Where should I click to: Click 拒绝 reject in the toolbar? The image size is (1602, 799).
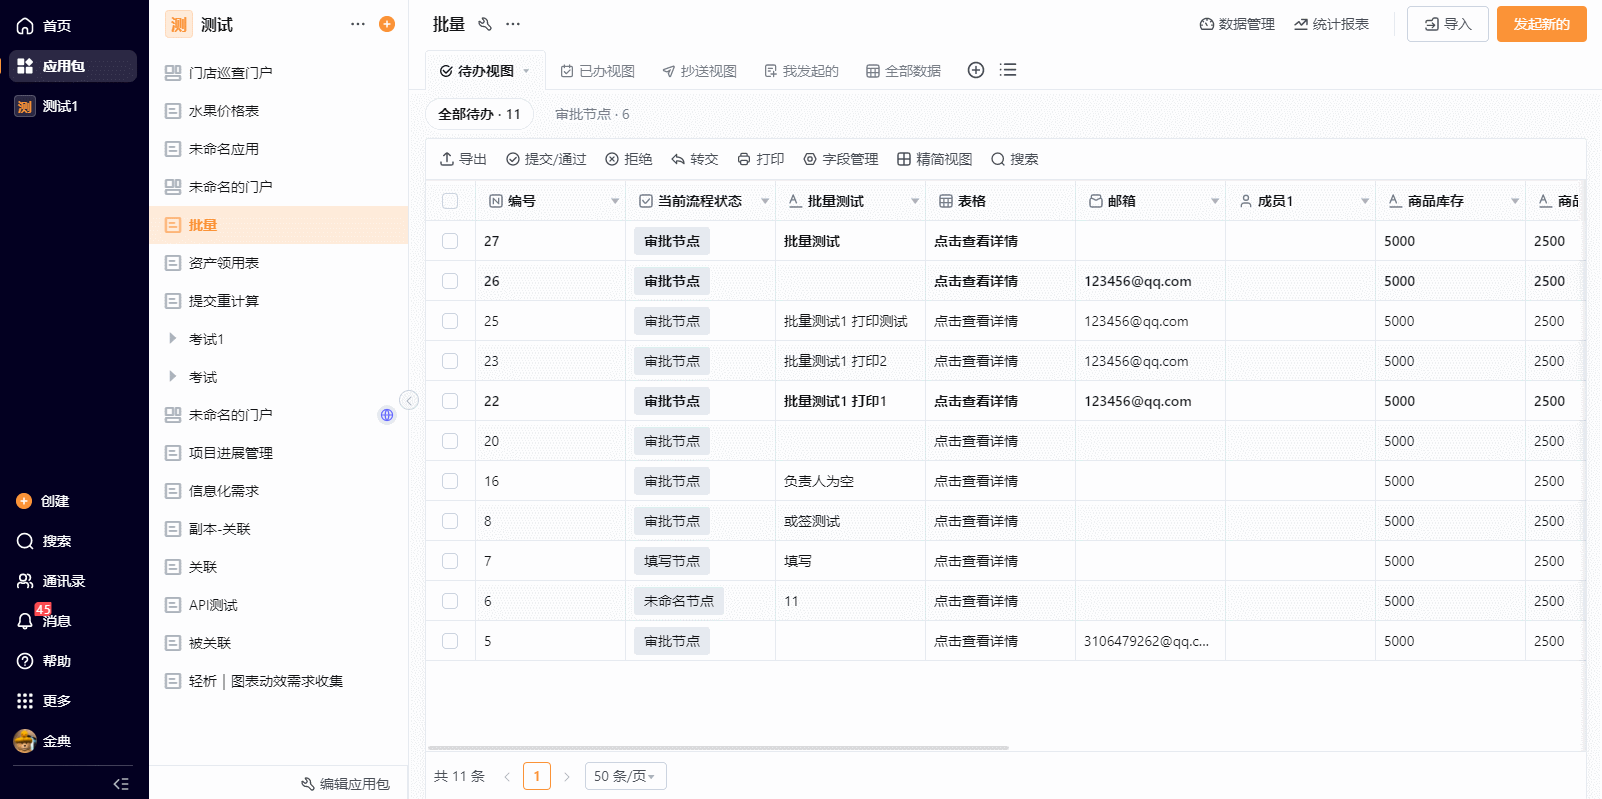tap(628, 159)
